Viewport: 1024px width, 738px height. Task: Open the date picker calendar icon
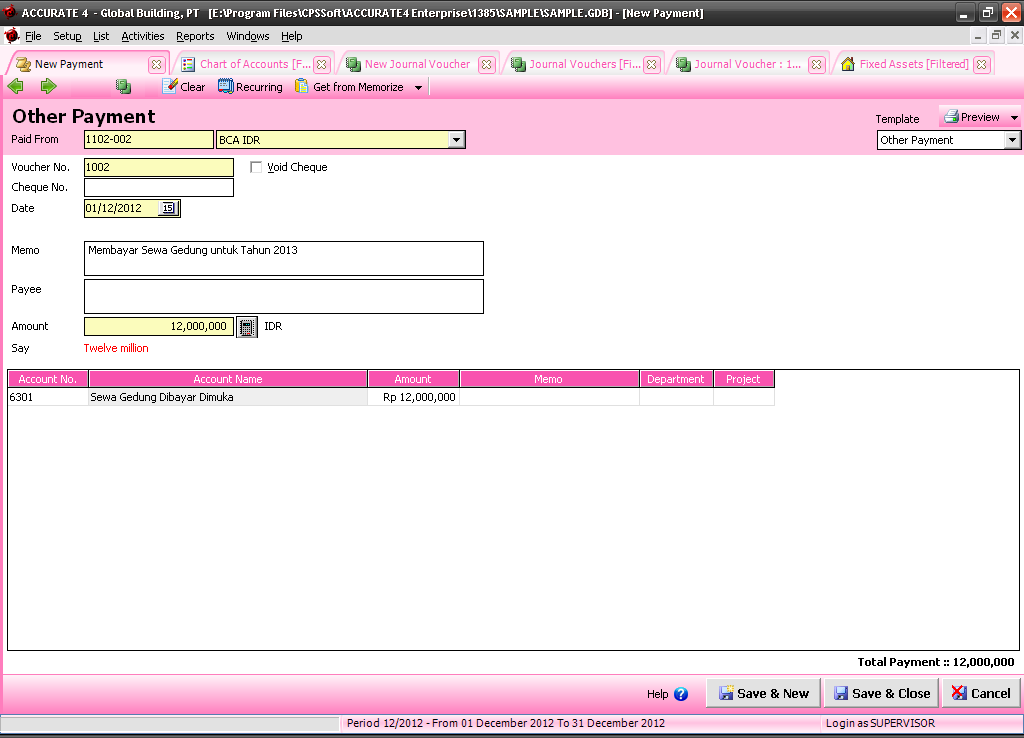(168, 209)
